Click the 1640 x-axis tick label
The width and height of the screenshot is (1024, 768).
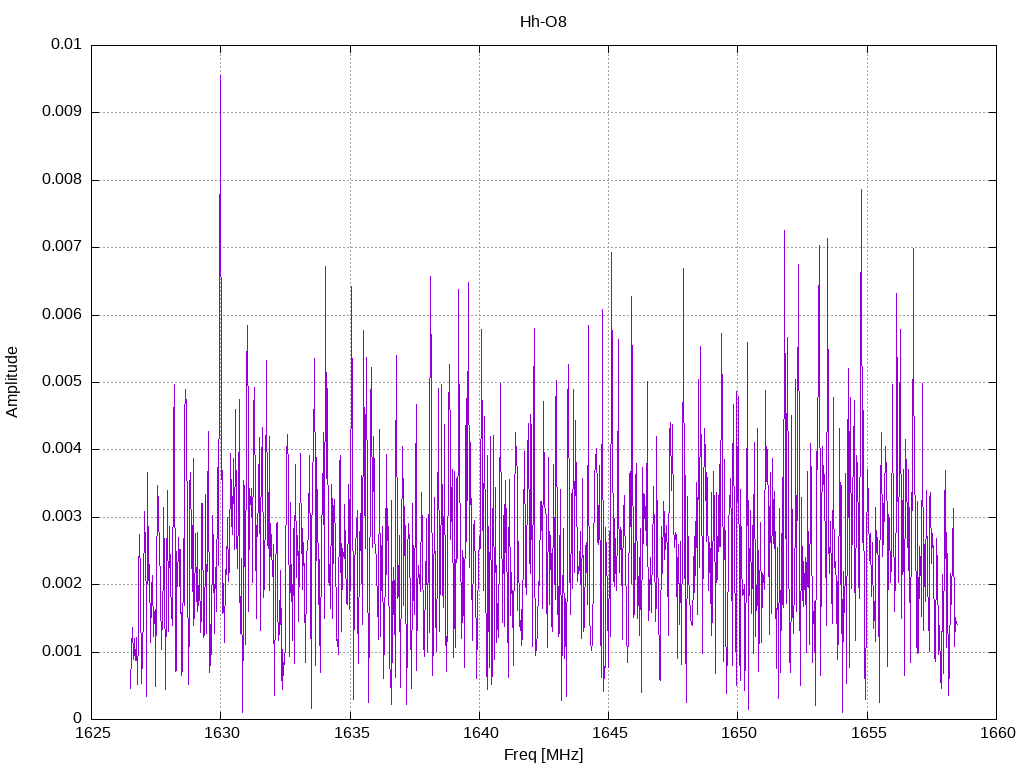point(480,733)
